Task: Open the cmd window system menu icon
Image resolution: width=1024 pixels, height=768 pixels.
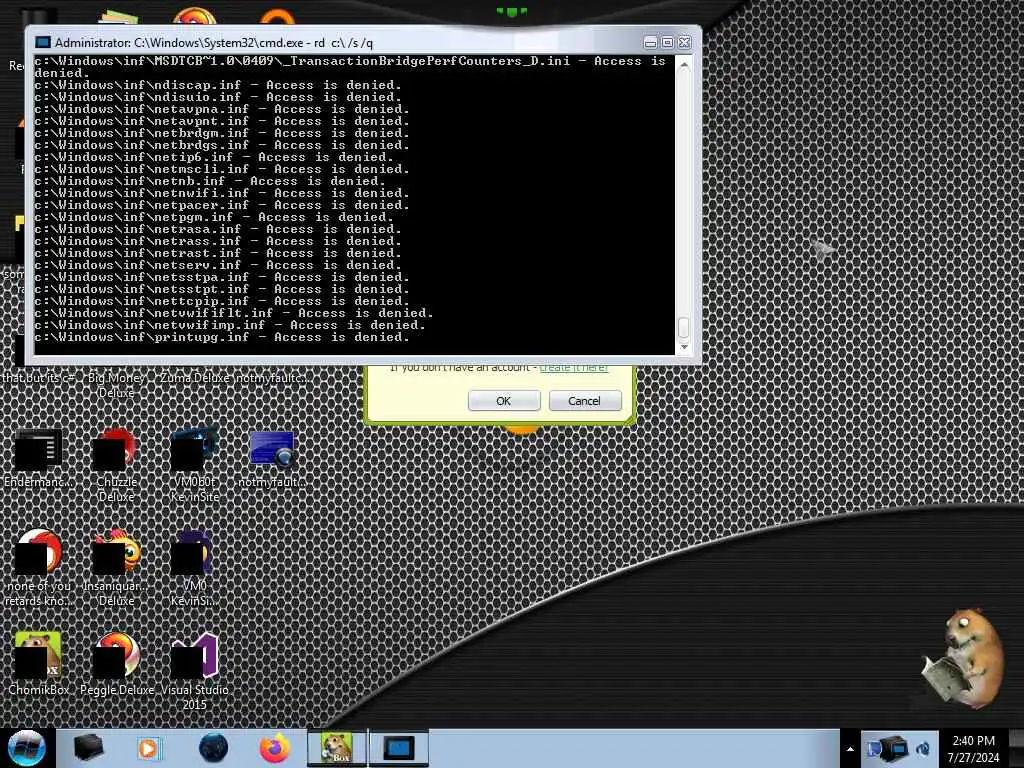Action: pyautogui.click(x=42, y=42)
